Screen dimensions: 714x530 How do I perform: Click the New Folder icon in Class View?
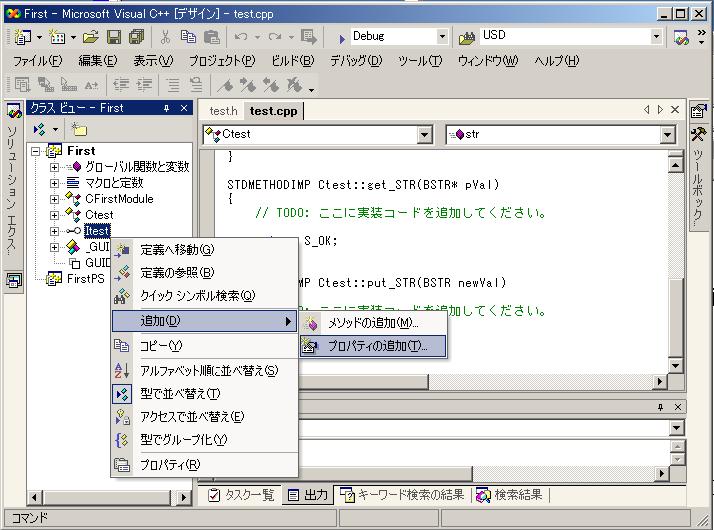point(79,130)
